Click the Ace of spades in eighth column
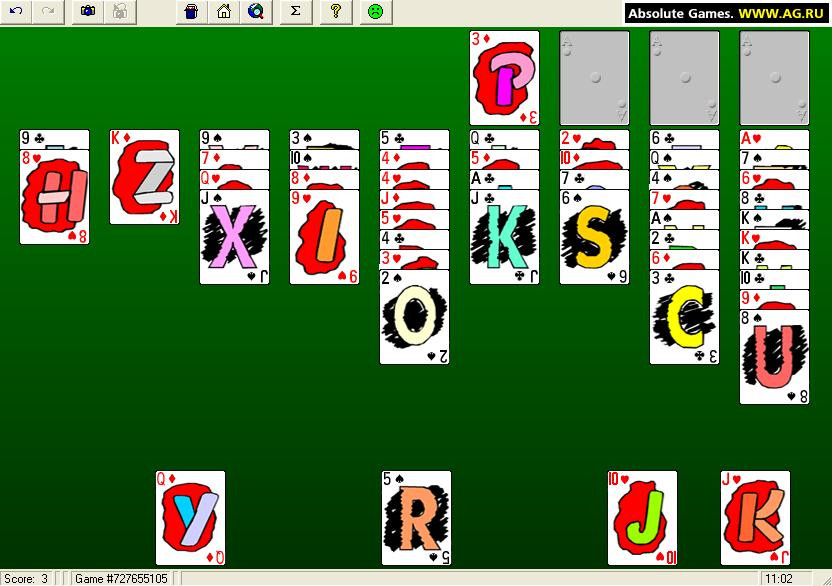 (684, 220)
